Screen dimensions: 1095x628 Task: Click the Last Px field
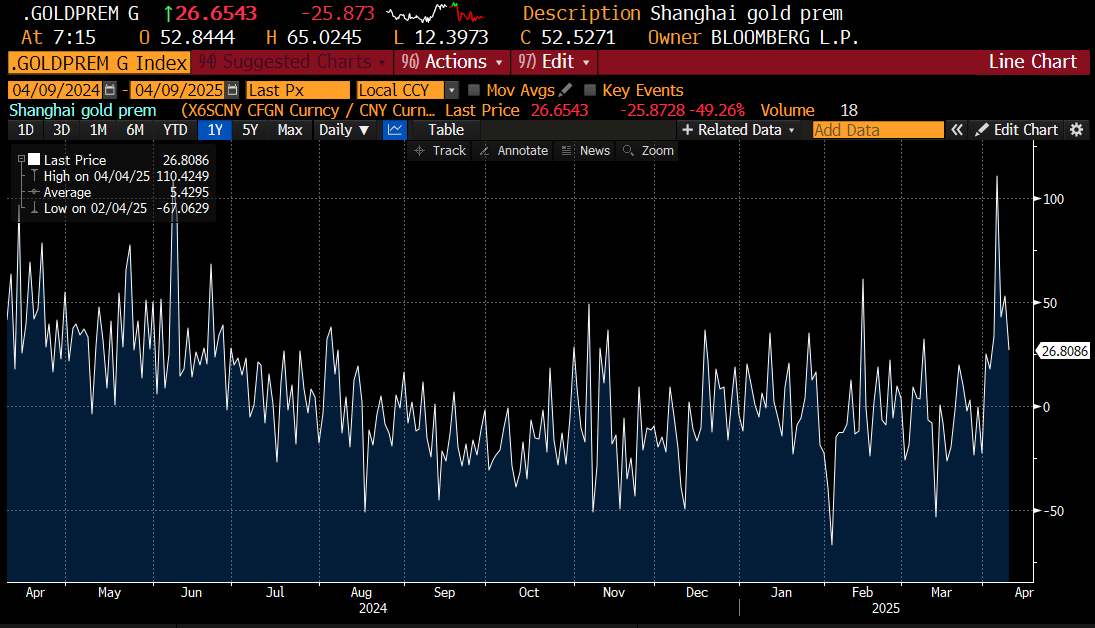[x=297, y=90]
